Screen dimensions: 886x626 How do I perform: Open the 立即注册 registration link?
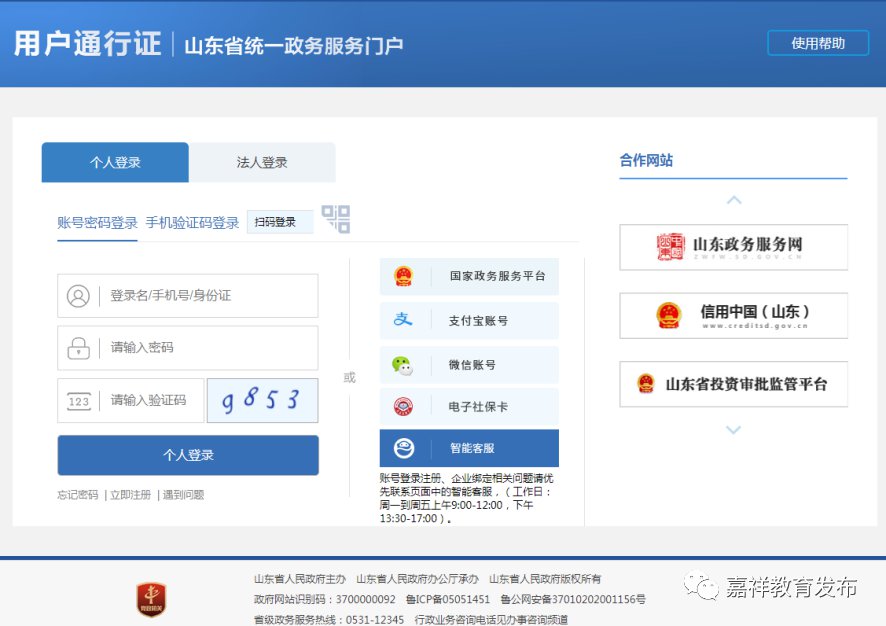[130, 495]
